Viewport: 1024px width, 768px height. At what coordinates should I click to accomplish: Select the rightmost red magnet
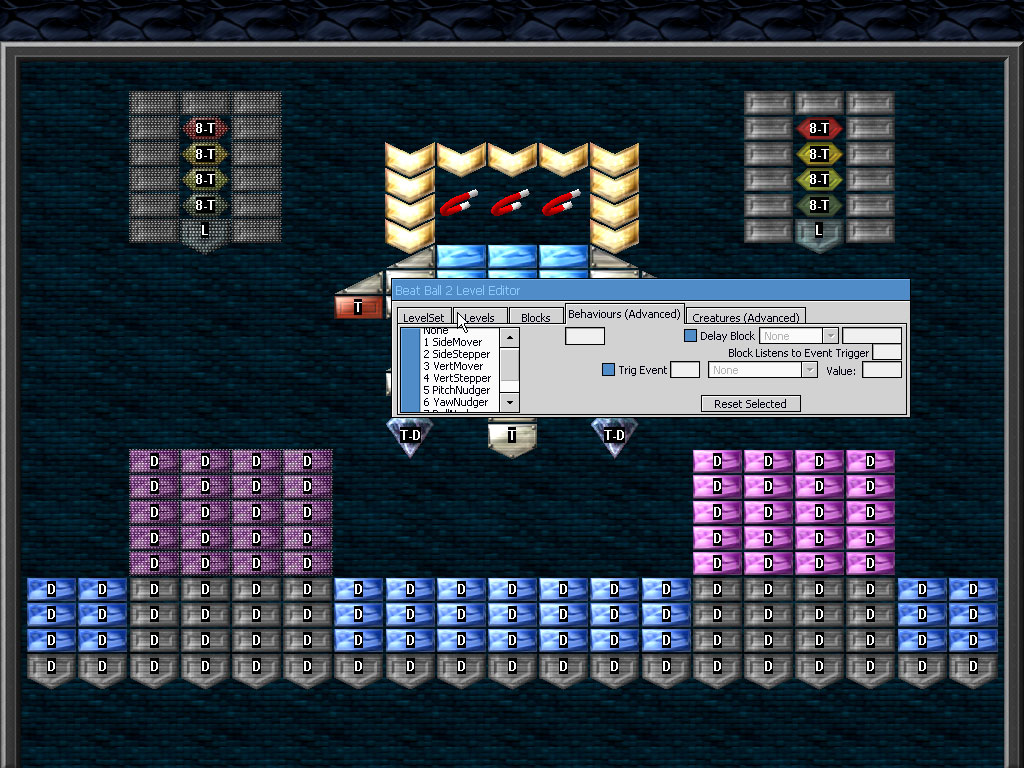561,202
